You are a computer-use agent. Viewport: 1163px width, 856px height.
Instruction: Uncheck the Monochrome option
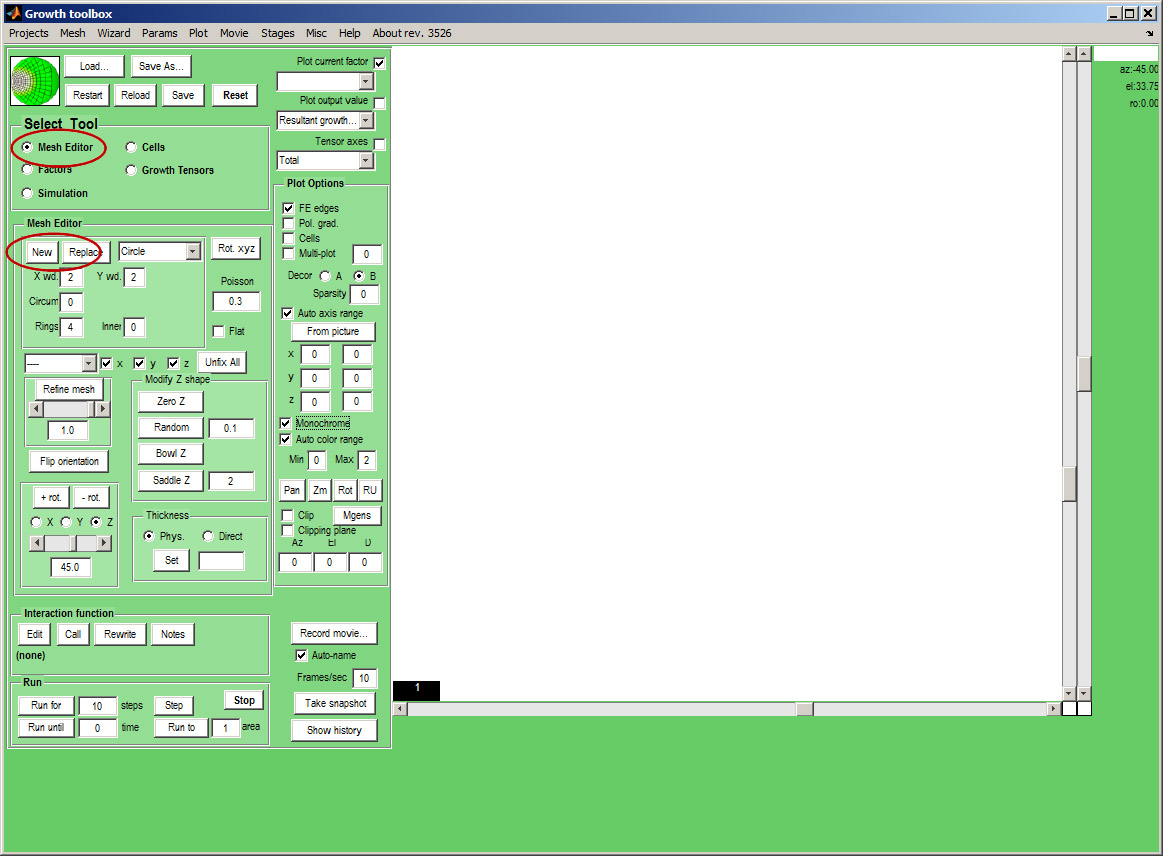[x=286, y=424]
